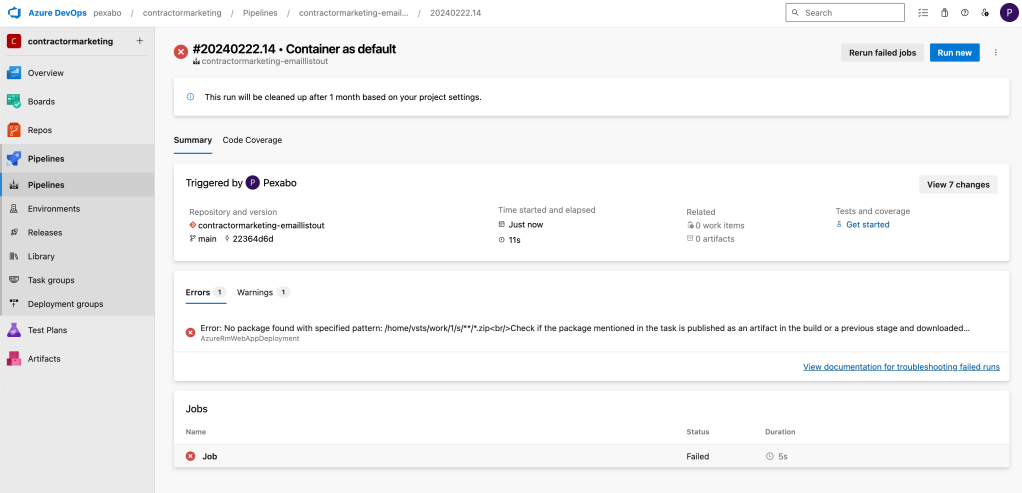The image size is (1022, 493).
Task: Click the AzureRmWebAppDeployment task label
Action: pos(250,338)
